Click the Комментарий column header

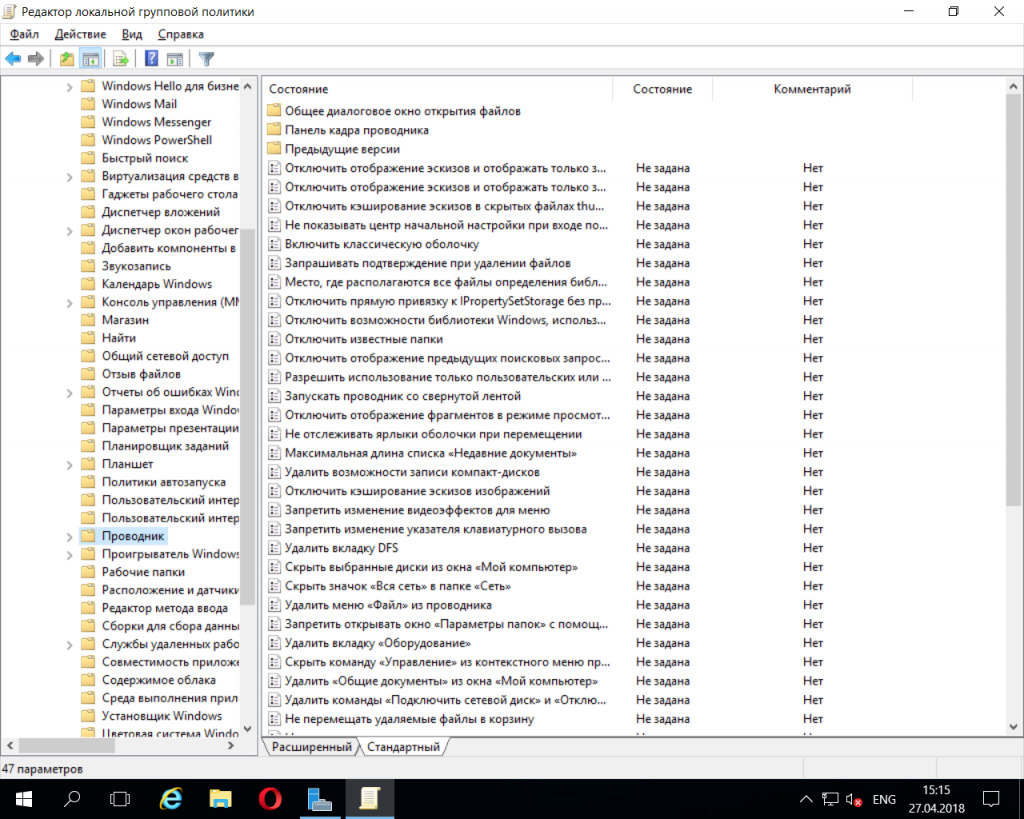pyautogui.click(x=811, y=89)
